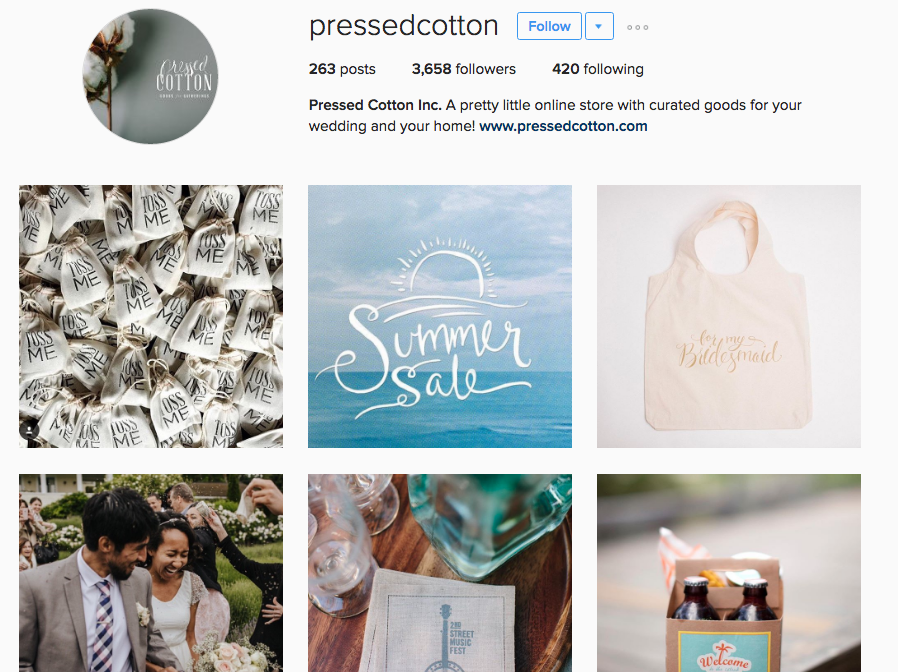This screenshot has width=898, height=672.
Task: Click the guitar emblem on the napkin photo
Action: [445, 637]
